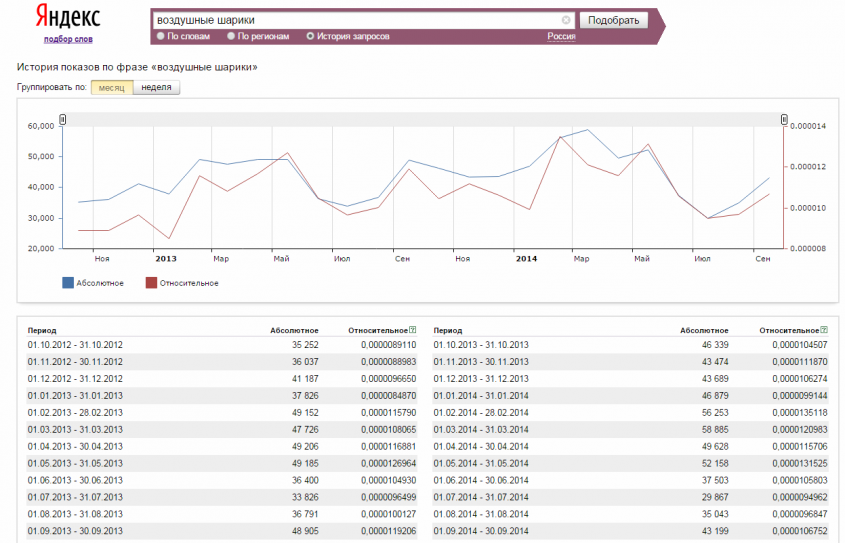Click the Абсолютное header in right table
Viewport: 845px width, 543px height.
click(704, 330)
